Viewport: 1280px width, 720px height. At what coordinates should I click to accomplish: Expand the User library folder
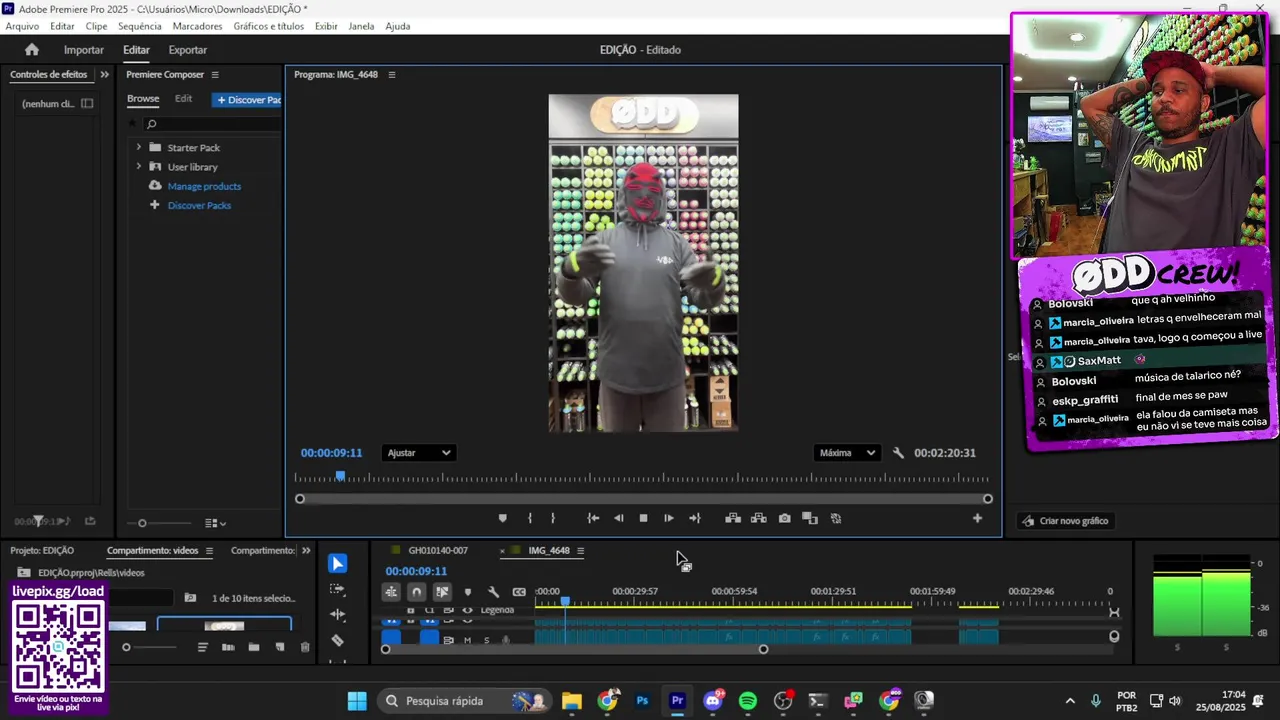pyautogui.click(x=138, y=166)
